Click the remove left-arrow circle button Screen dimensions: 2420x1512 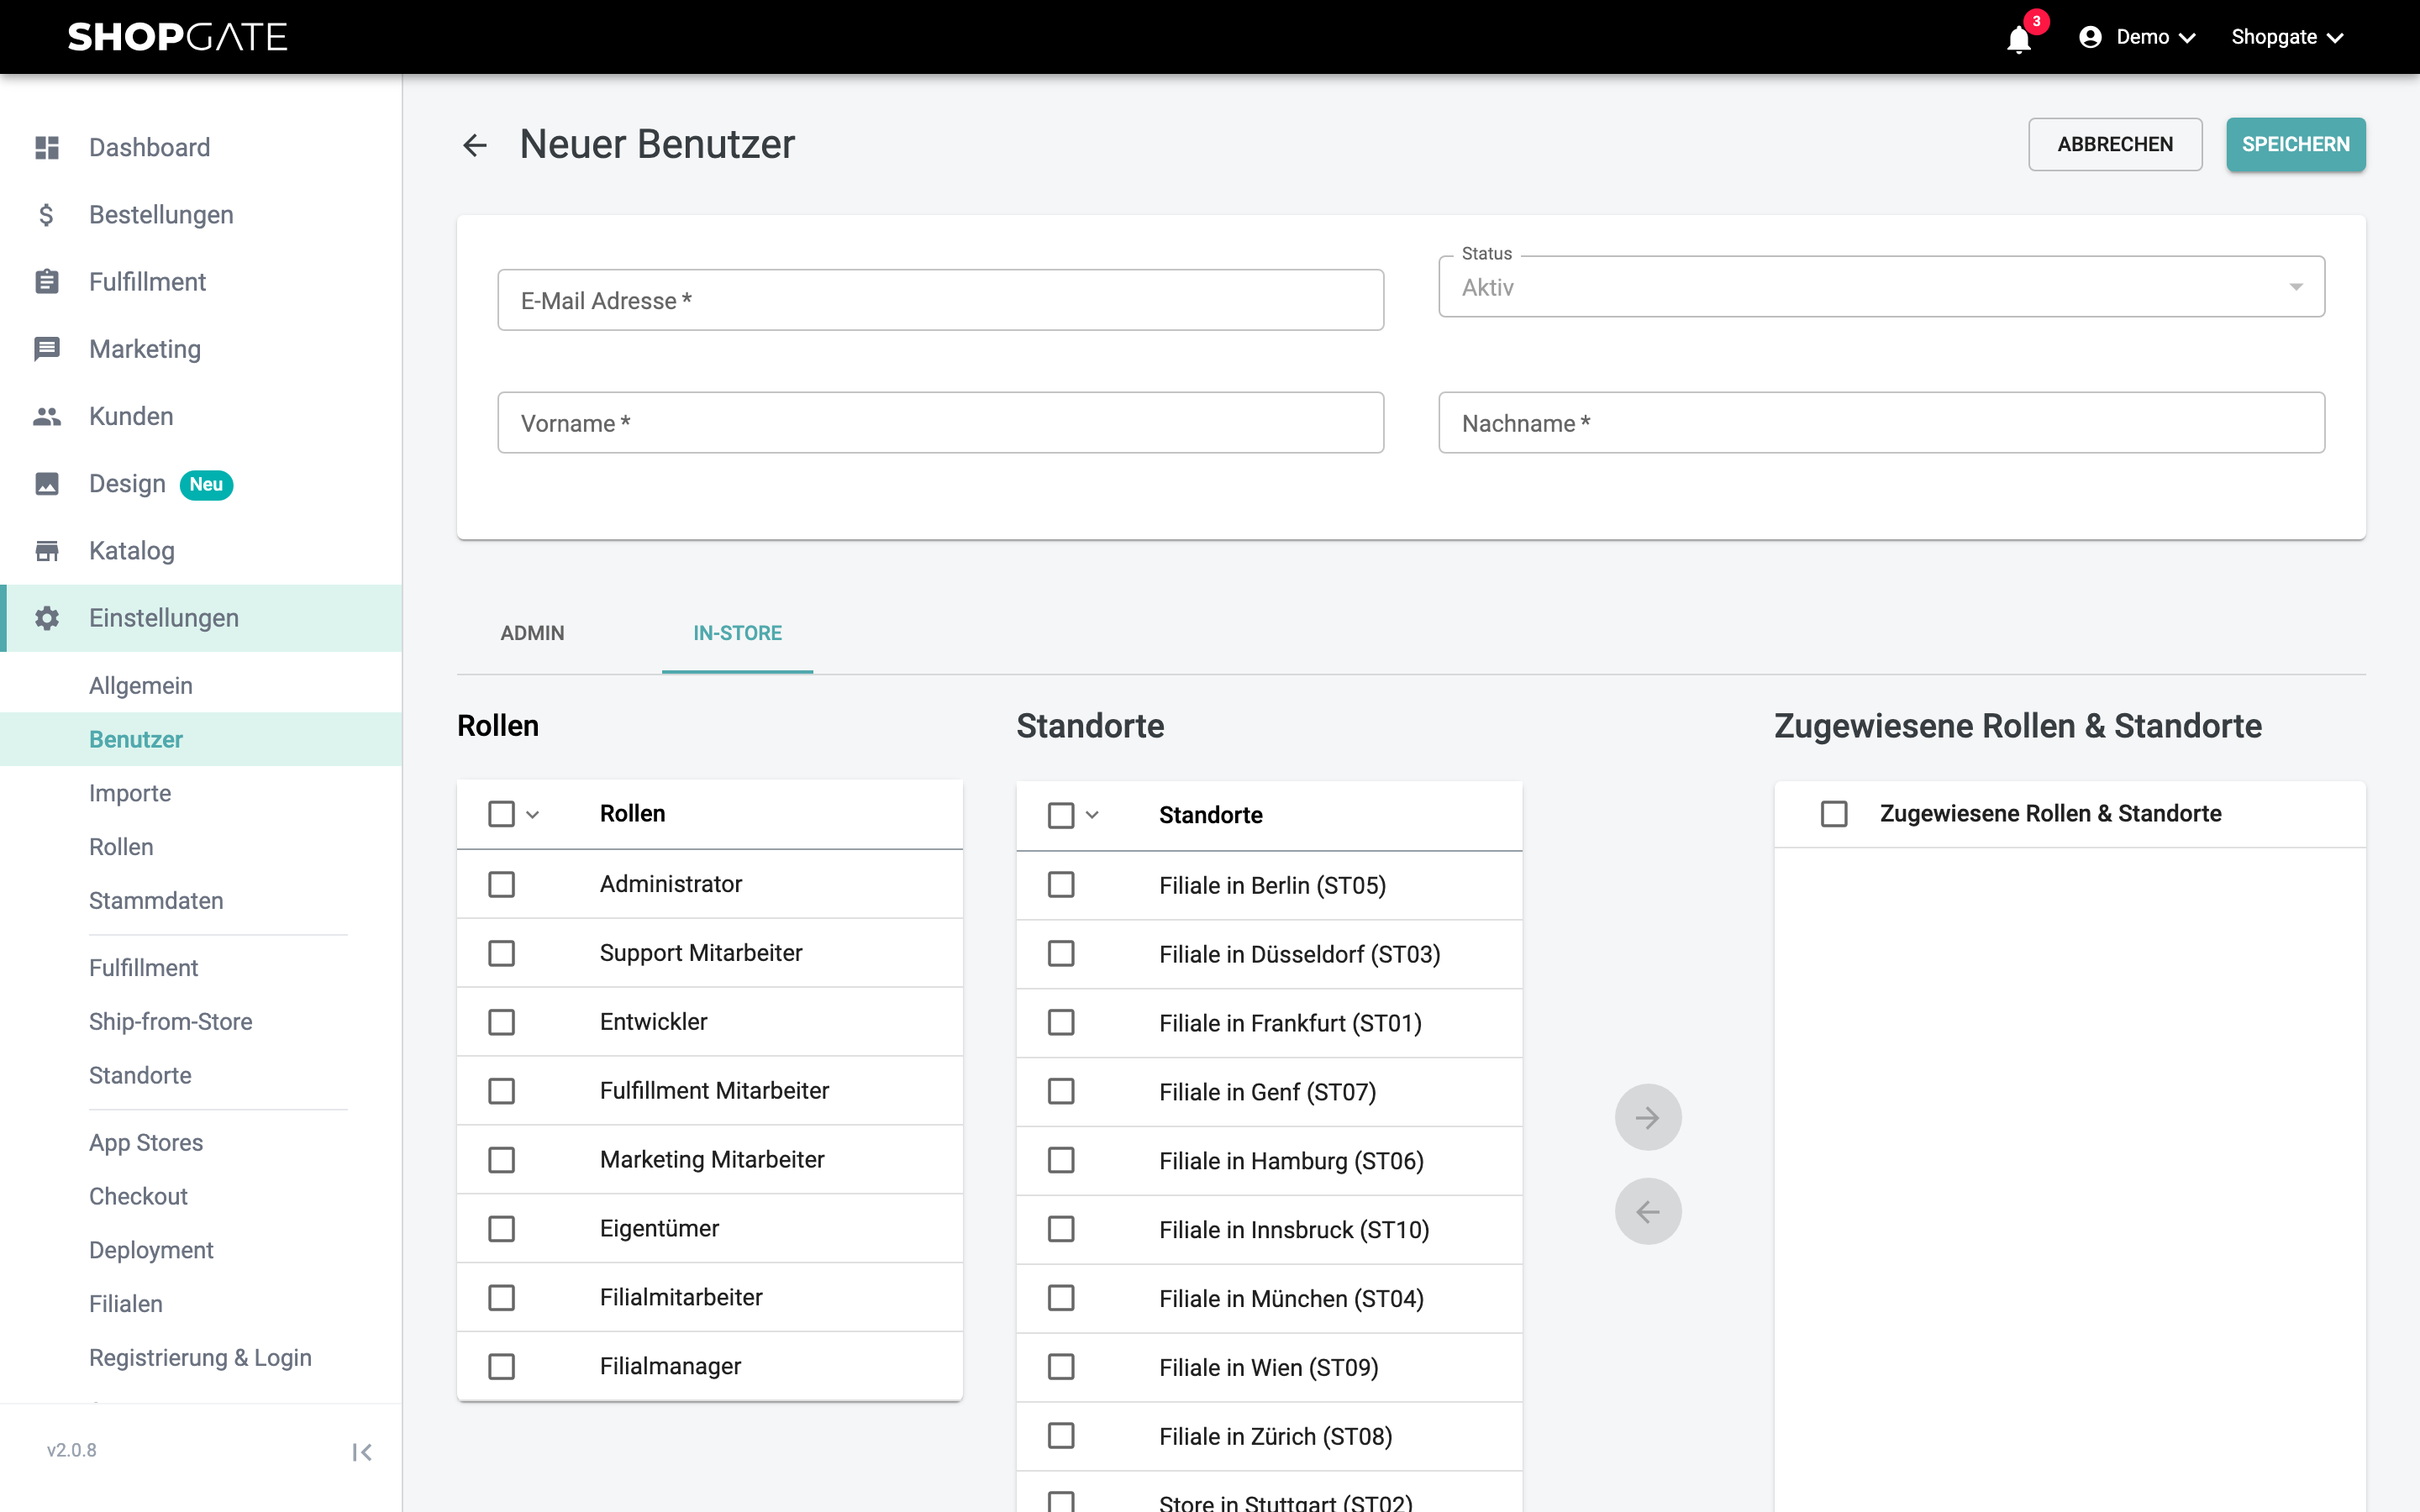1647,1211
